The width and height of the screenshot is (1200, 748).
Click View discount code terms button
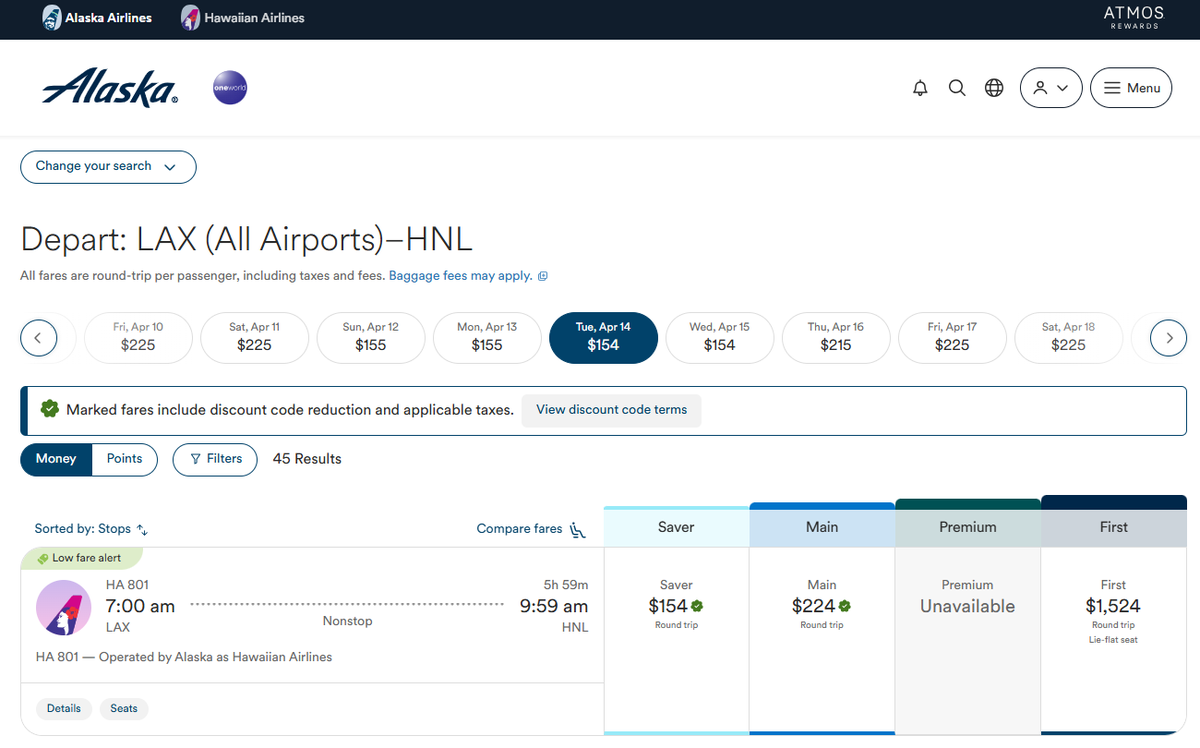click(x=611, y=410)
